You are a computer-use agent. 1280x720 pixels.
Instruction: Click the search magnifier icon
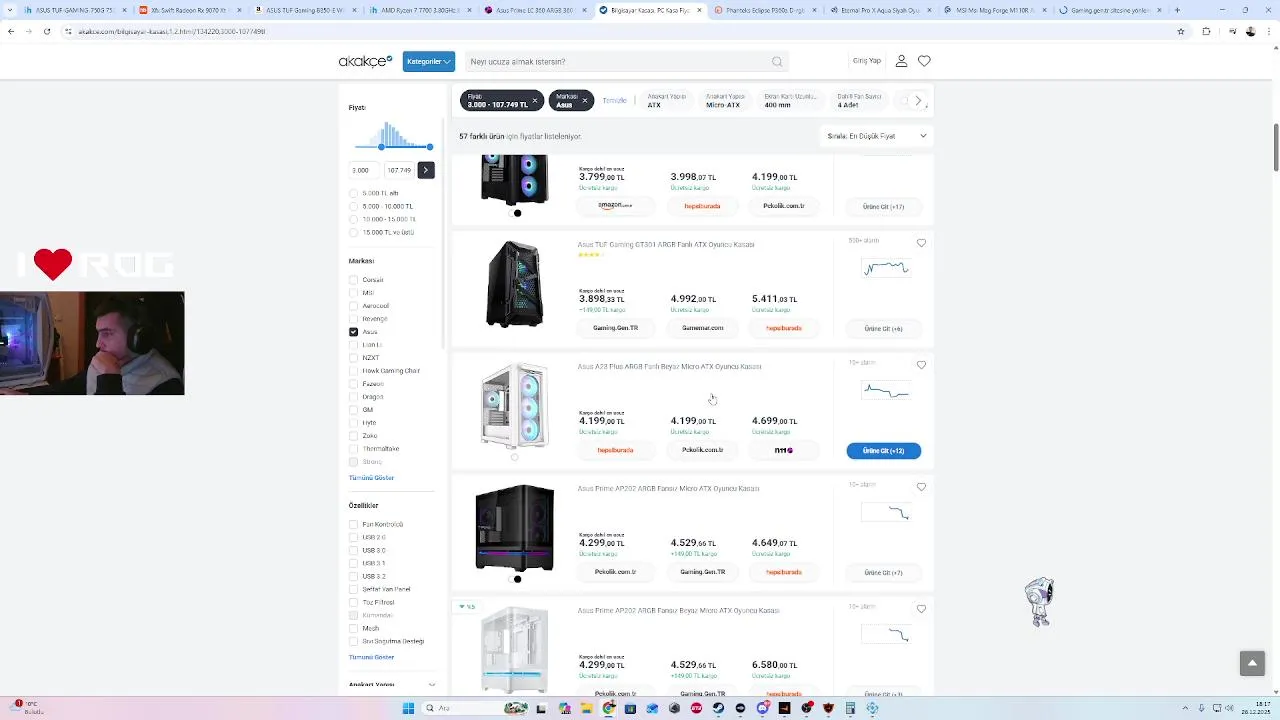777,62
